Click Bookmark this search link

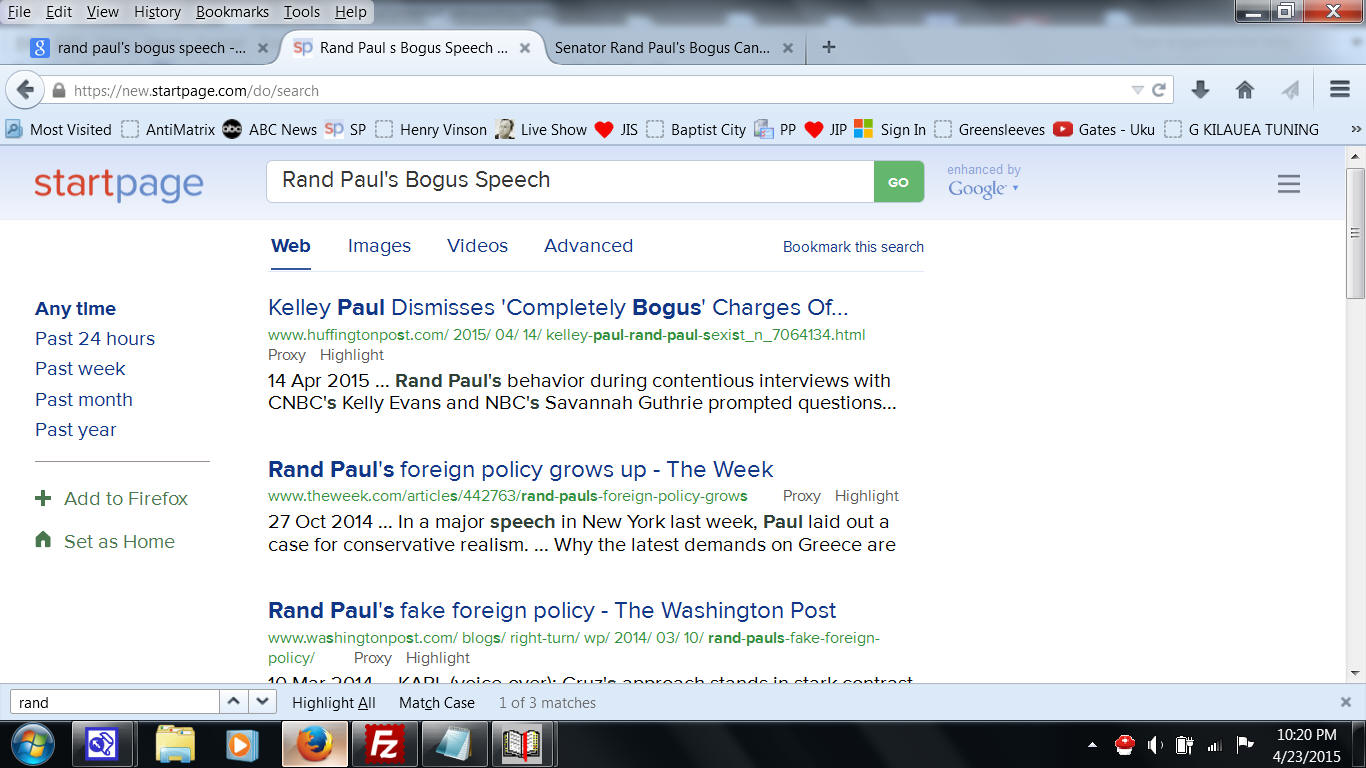[853, 247]
